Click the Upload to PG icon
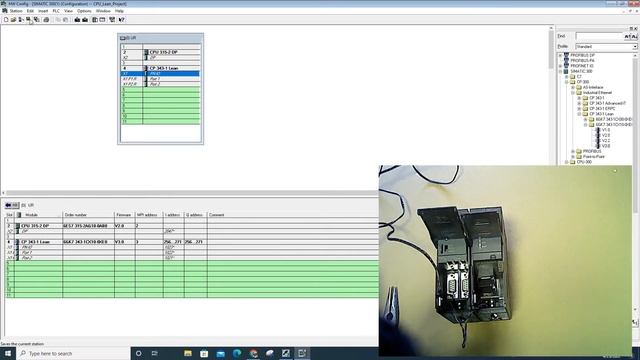Viewport: 640px width, 360px height. (x=85, y=20)
